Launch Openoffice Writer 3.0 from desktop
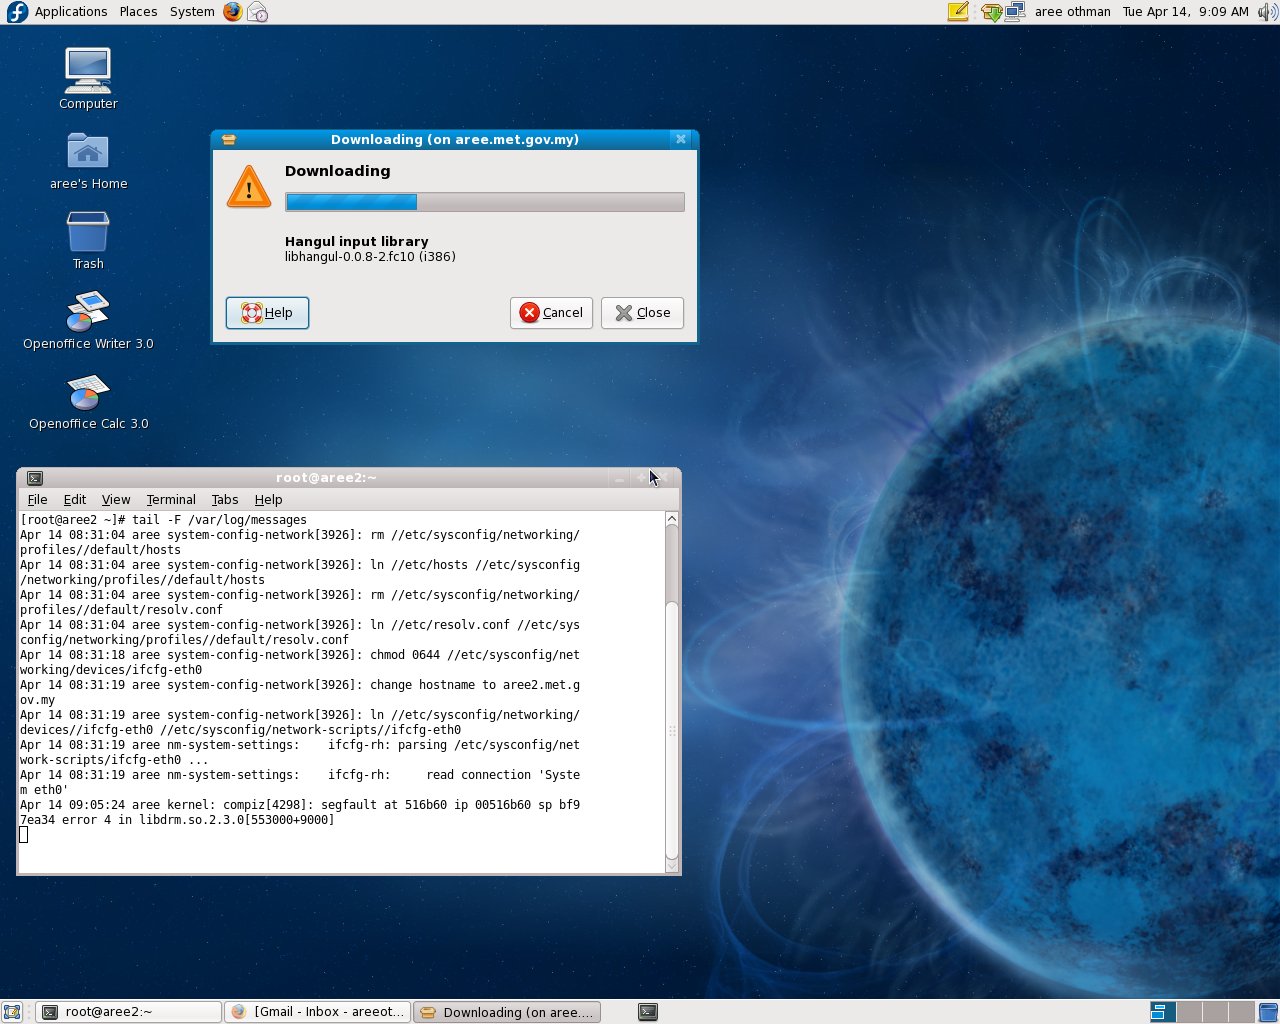 (x=88, y=312)
